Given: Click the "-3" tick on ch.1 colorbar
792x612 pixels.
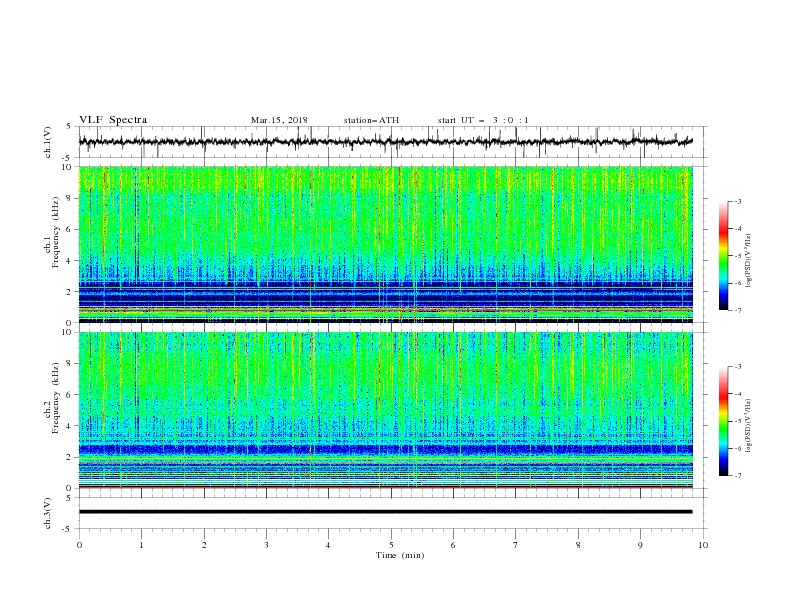Looking at the screenshot, I should [x=738, y=201].
